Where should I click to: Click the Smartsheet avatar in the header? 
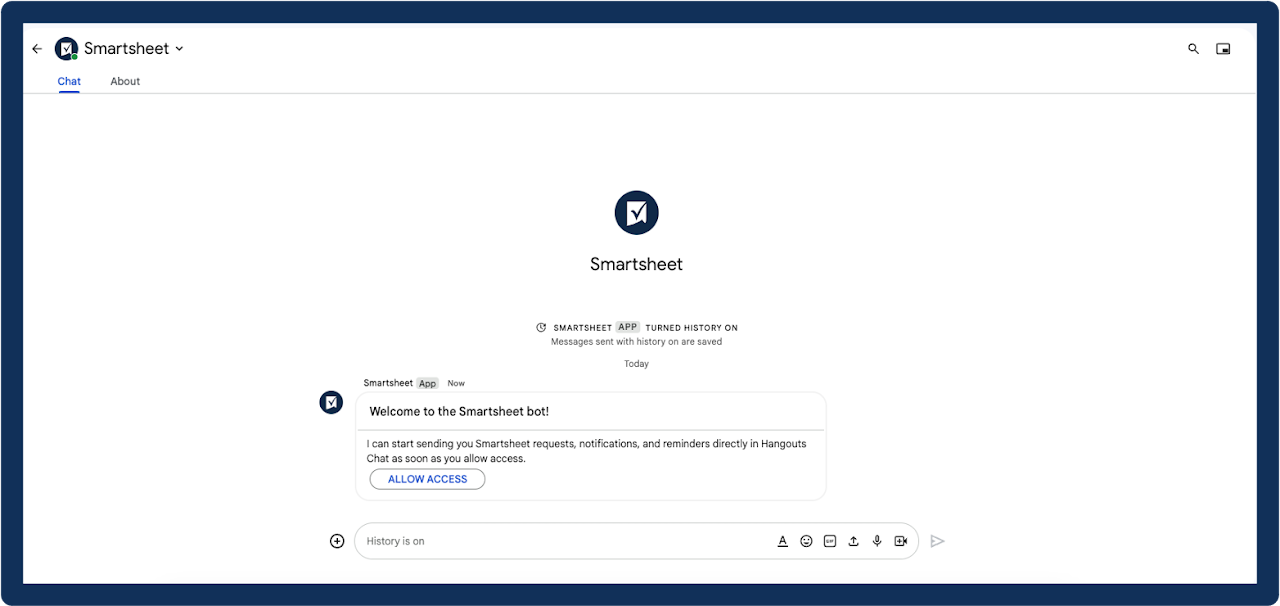pyautogui.click(x=66, y=48)
